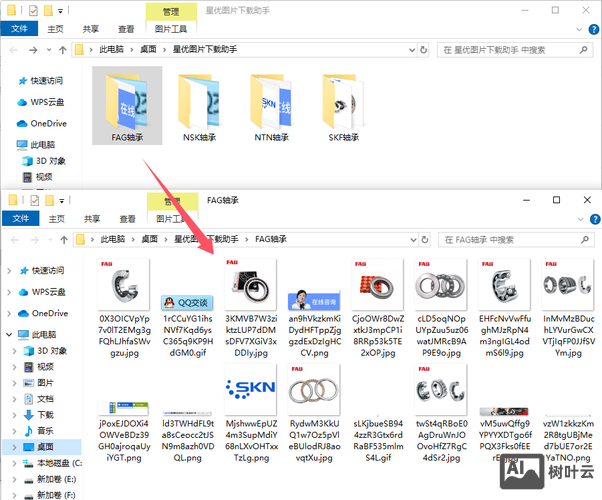This screenshot has width=602, height=500.
Task: Click 桌面 in the FAG轴承 breadcrumb path
Action: [152, 240]
